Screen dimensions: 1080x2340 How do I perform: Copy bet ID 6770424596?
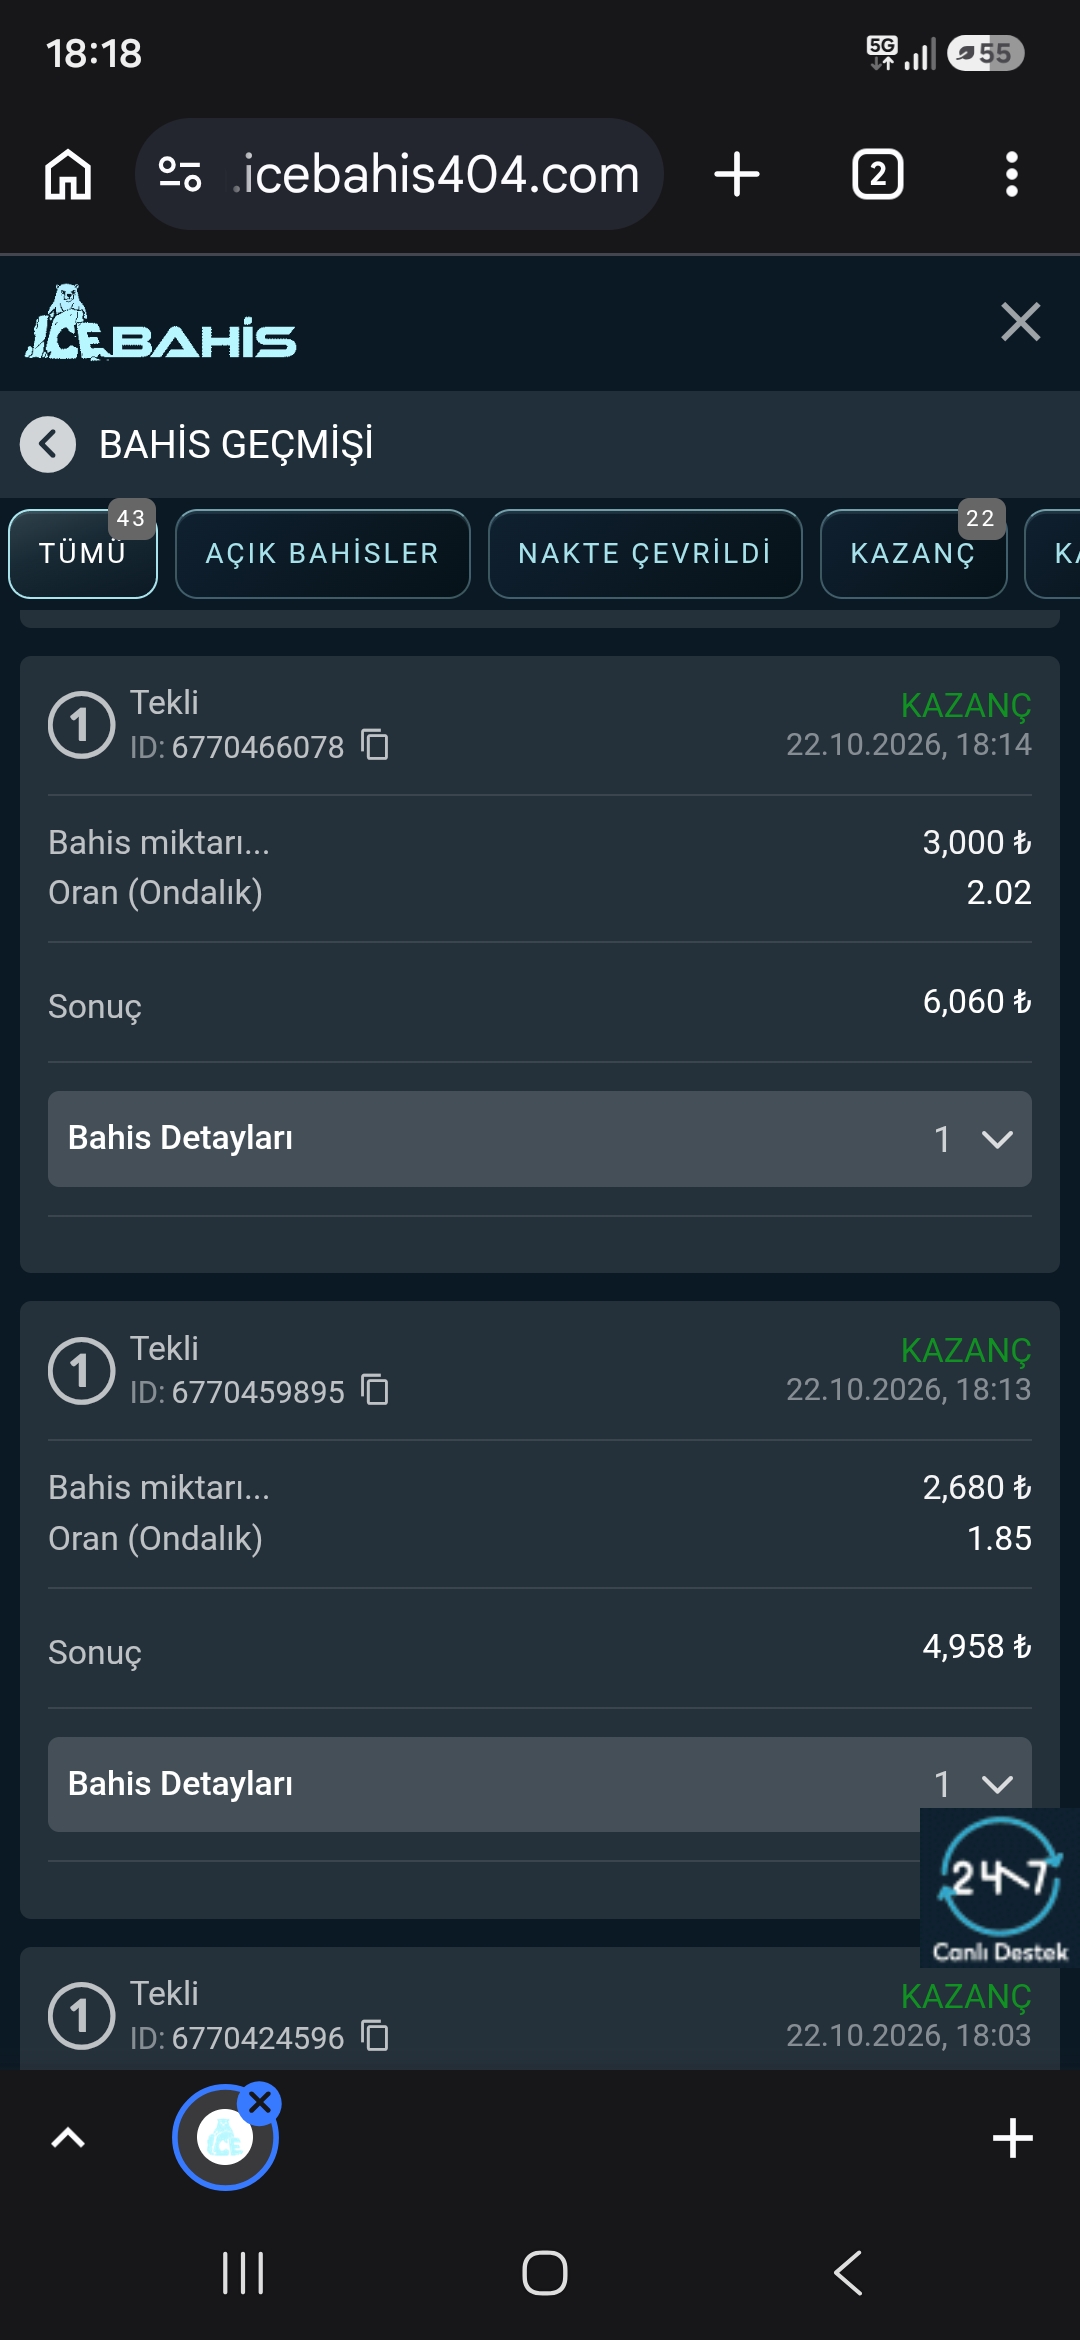[x=375, y=2035]
